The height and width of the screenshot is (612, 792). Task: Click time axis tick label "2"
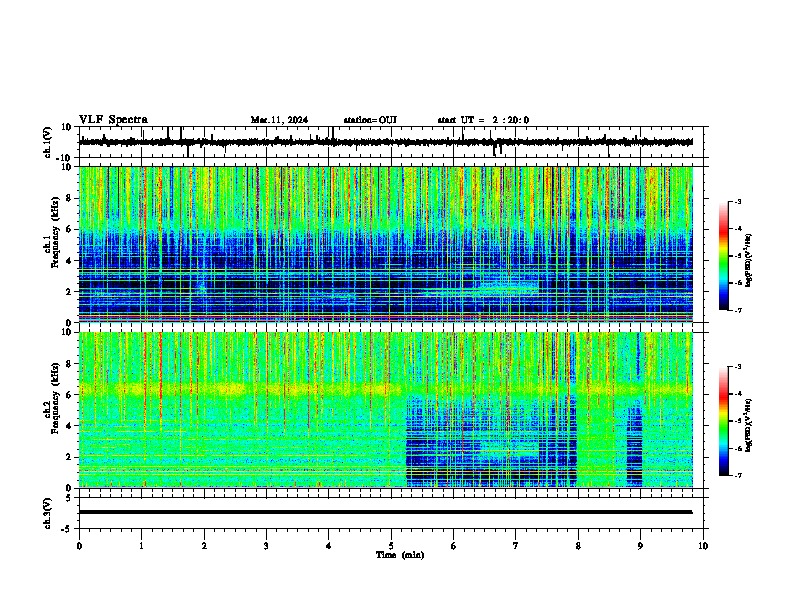pyautogui.click(x=204, y=546)
